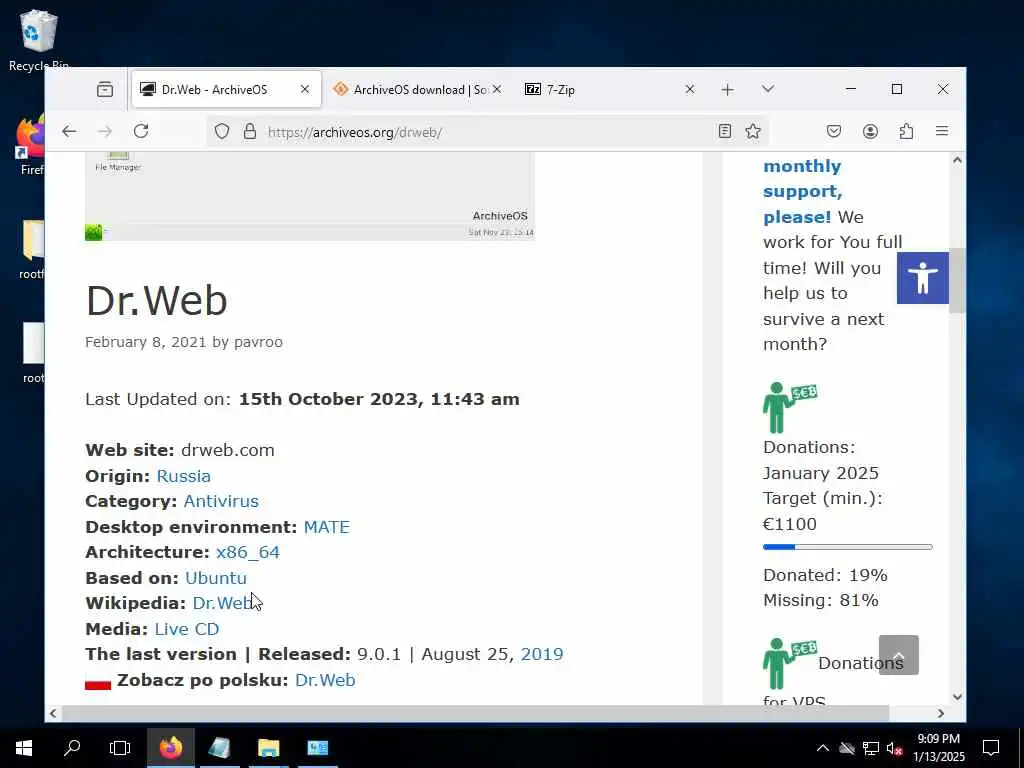Click the network tray icon
1024x768 pixels.
click(871, 748)
